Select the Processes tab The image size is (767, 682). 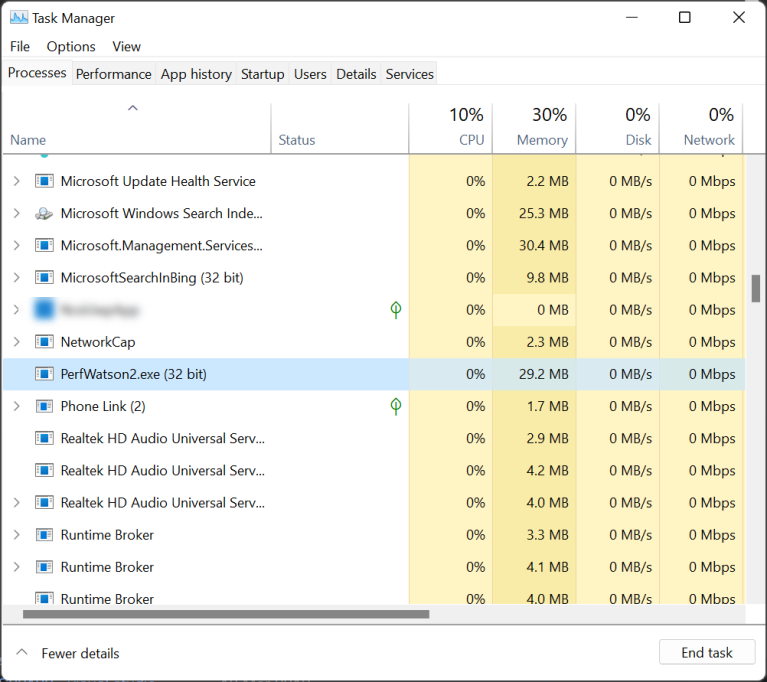click(37, 72)
